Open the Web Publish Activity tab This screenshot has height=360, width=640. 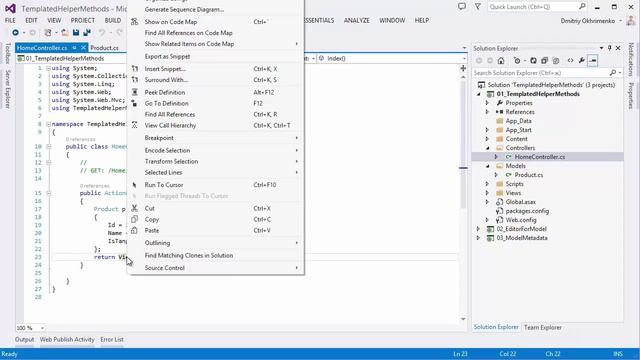pos(67,340)
